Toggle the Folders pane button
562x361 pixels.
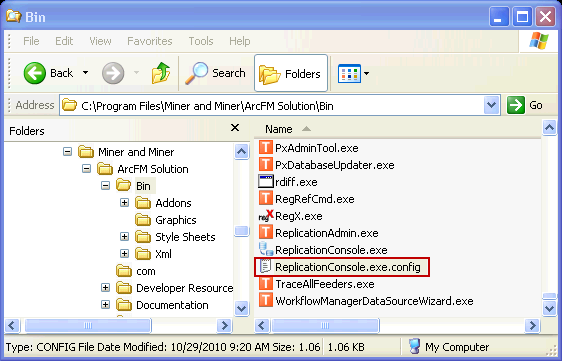tap(291, 73)
